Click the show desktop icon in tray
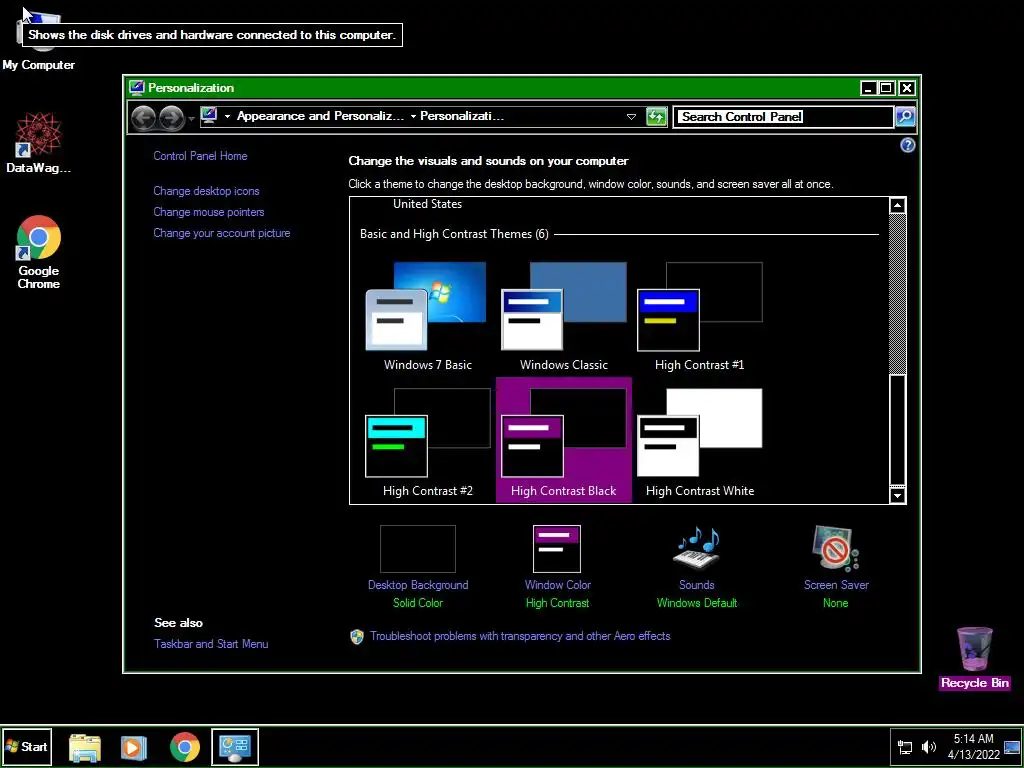This screenshot has width=1024, height=768. (1012, 747)
